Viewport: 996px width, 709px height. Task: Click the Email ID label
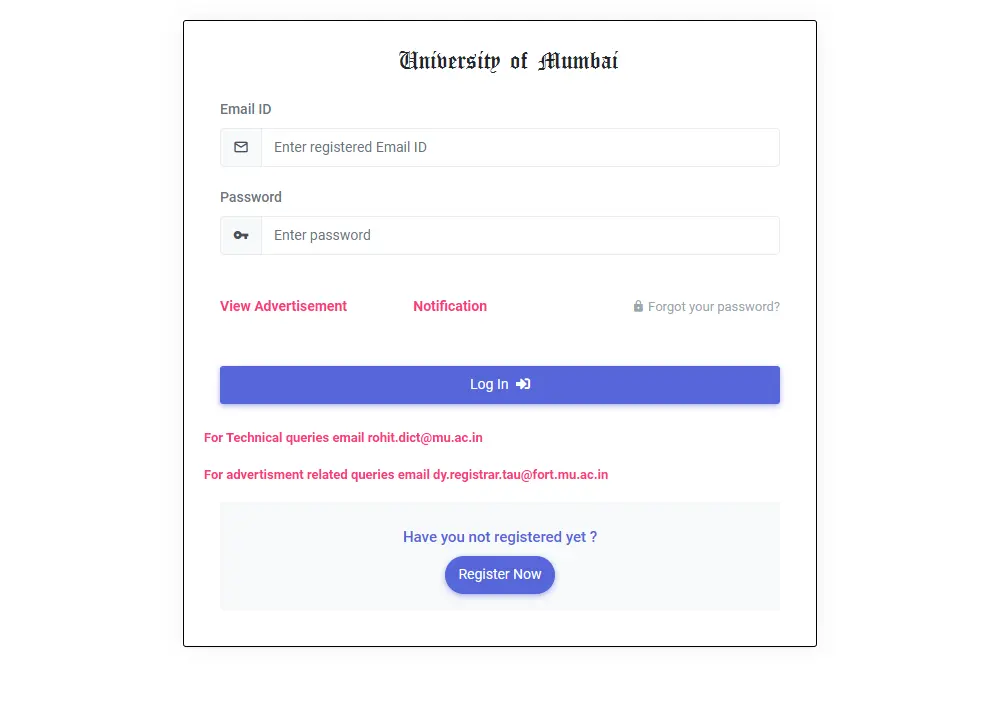click(245, 109)
